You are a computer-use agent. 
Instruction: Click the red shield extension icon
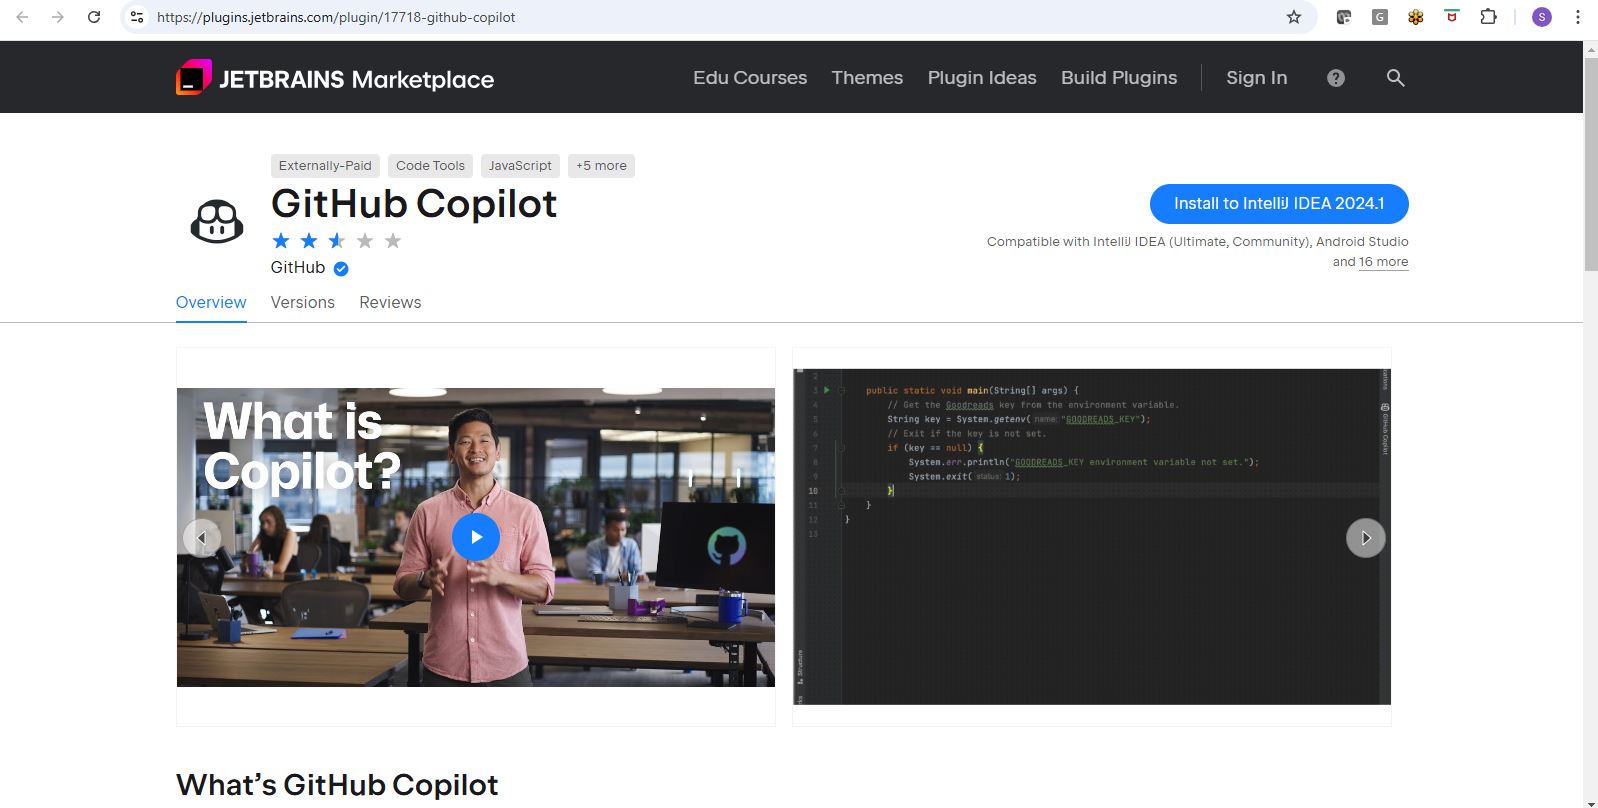(x=1452, y=17)
